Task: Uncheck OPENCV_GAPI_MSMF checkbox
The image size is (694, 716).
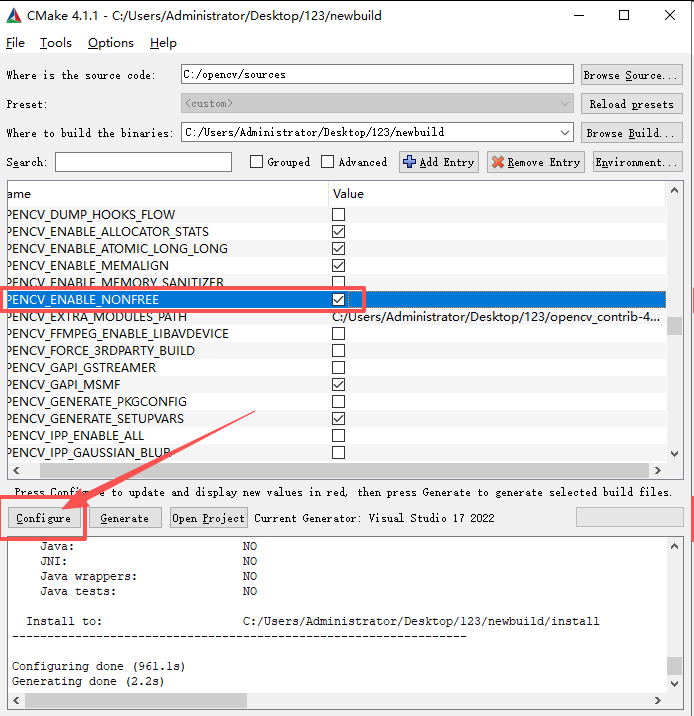Action: pyautogui.click(x=338, y=384)
